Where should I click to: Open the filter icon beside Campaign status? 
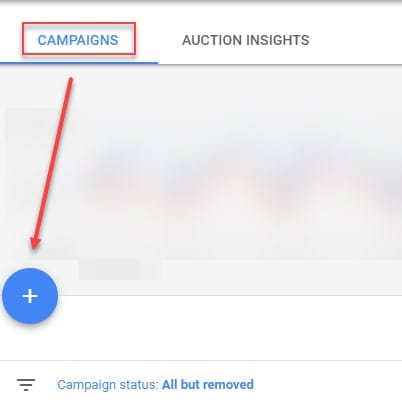26,385
